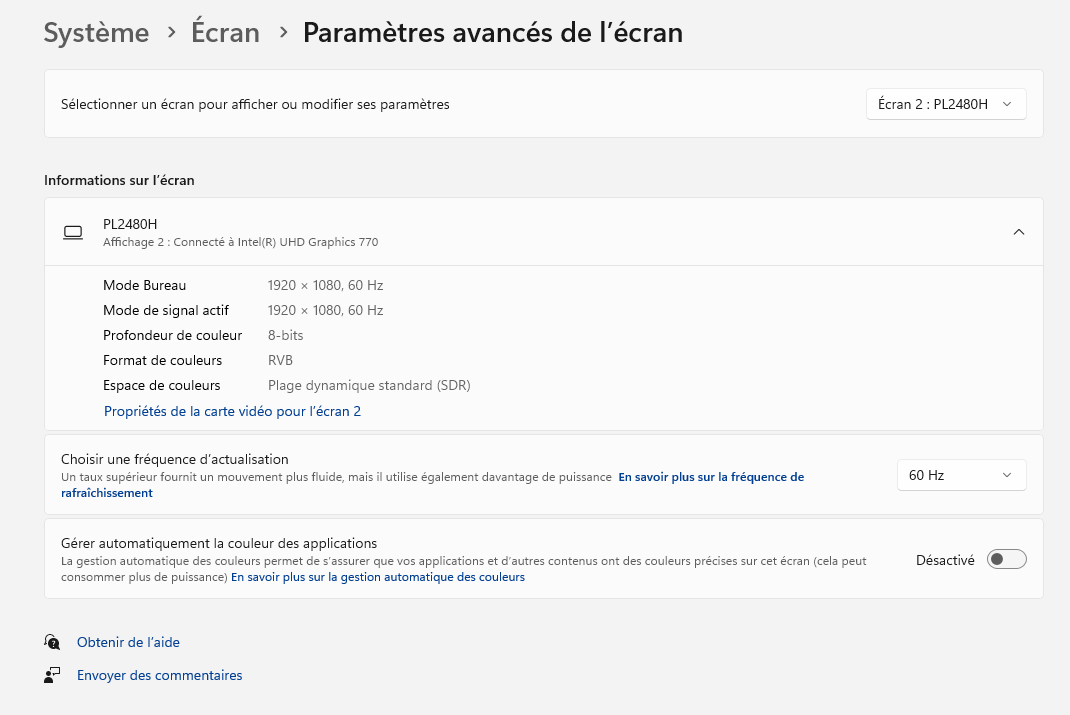Toggle automatic application color management switch
This screenshot has width=1070, height=715.
click(x=1006, y=560)
